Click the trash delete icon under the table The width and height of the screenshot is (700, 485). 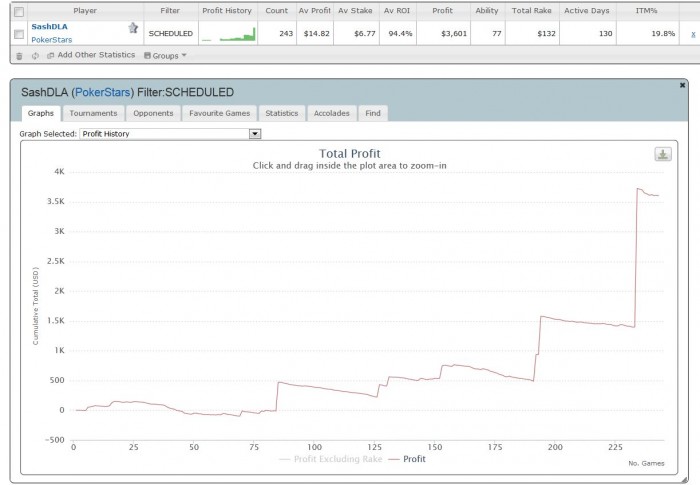click(19, 56)
